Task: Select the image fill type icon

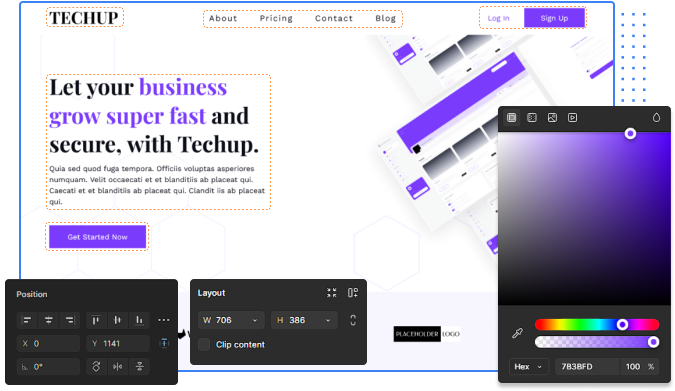Action: [x=552, y=118]
